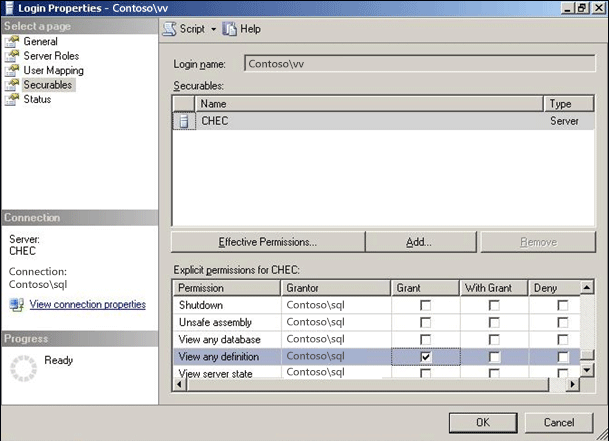Open the Script dropdown arrow

[x=213, y=30]
